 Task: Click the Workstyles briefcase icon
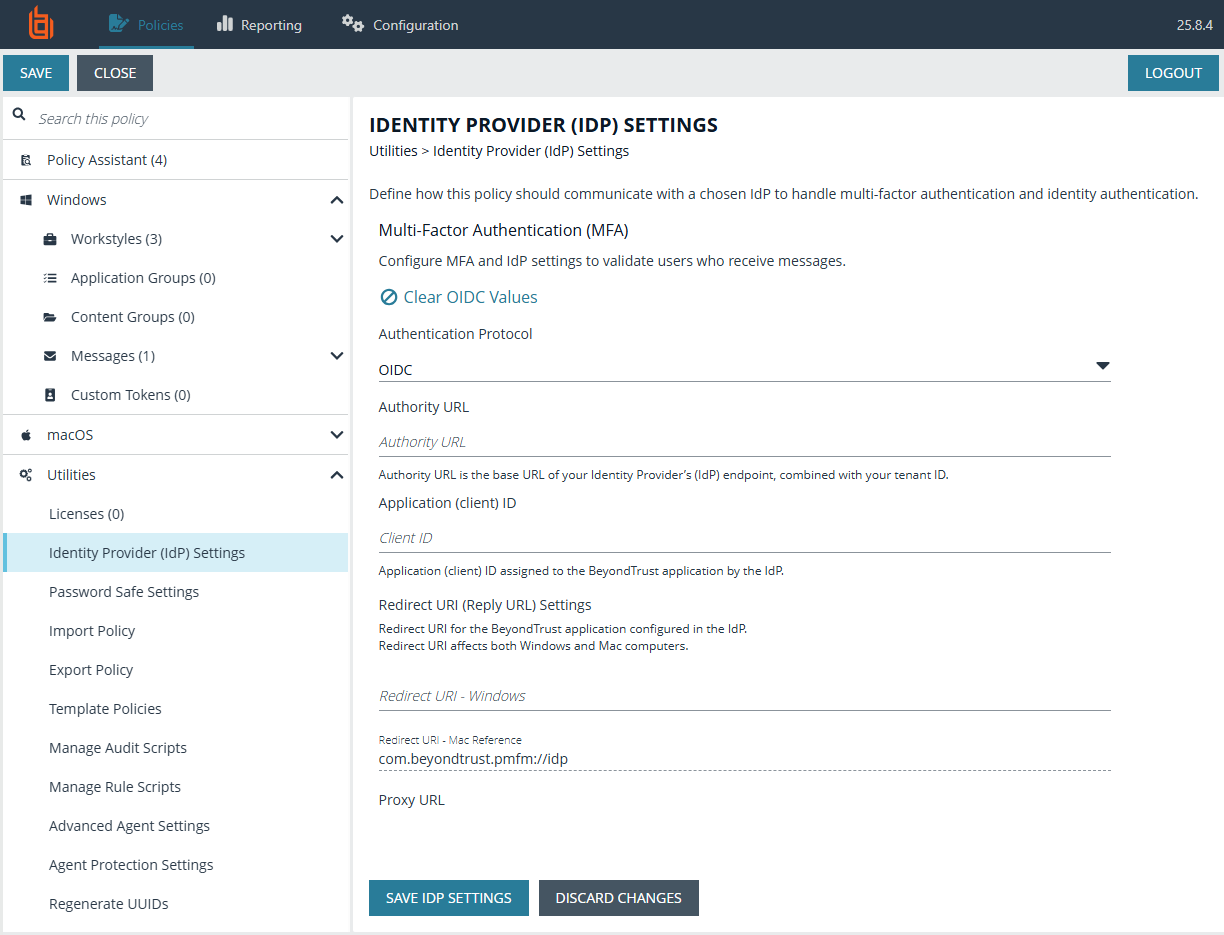(49, 238)
